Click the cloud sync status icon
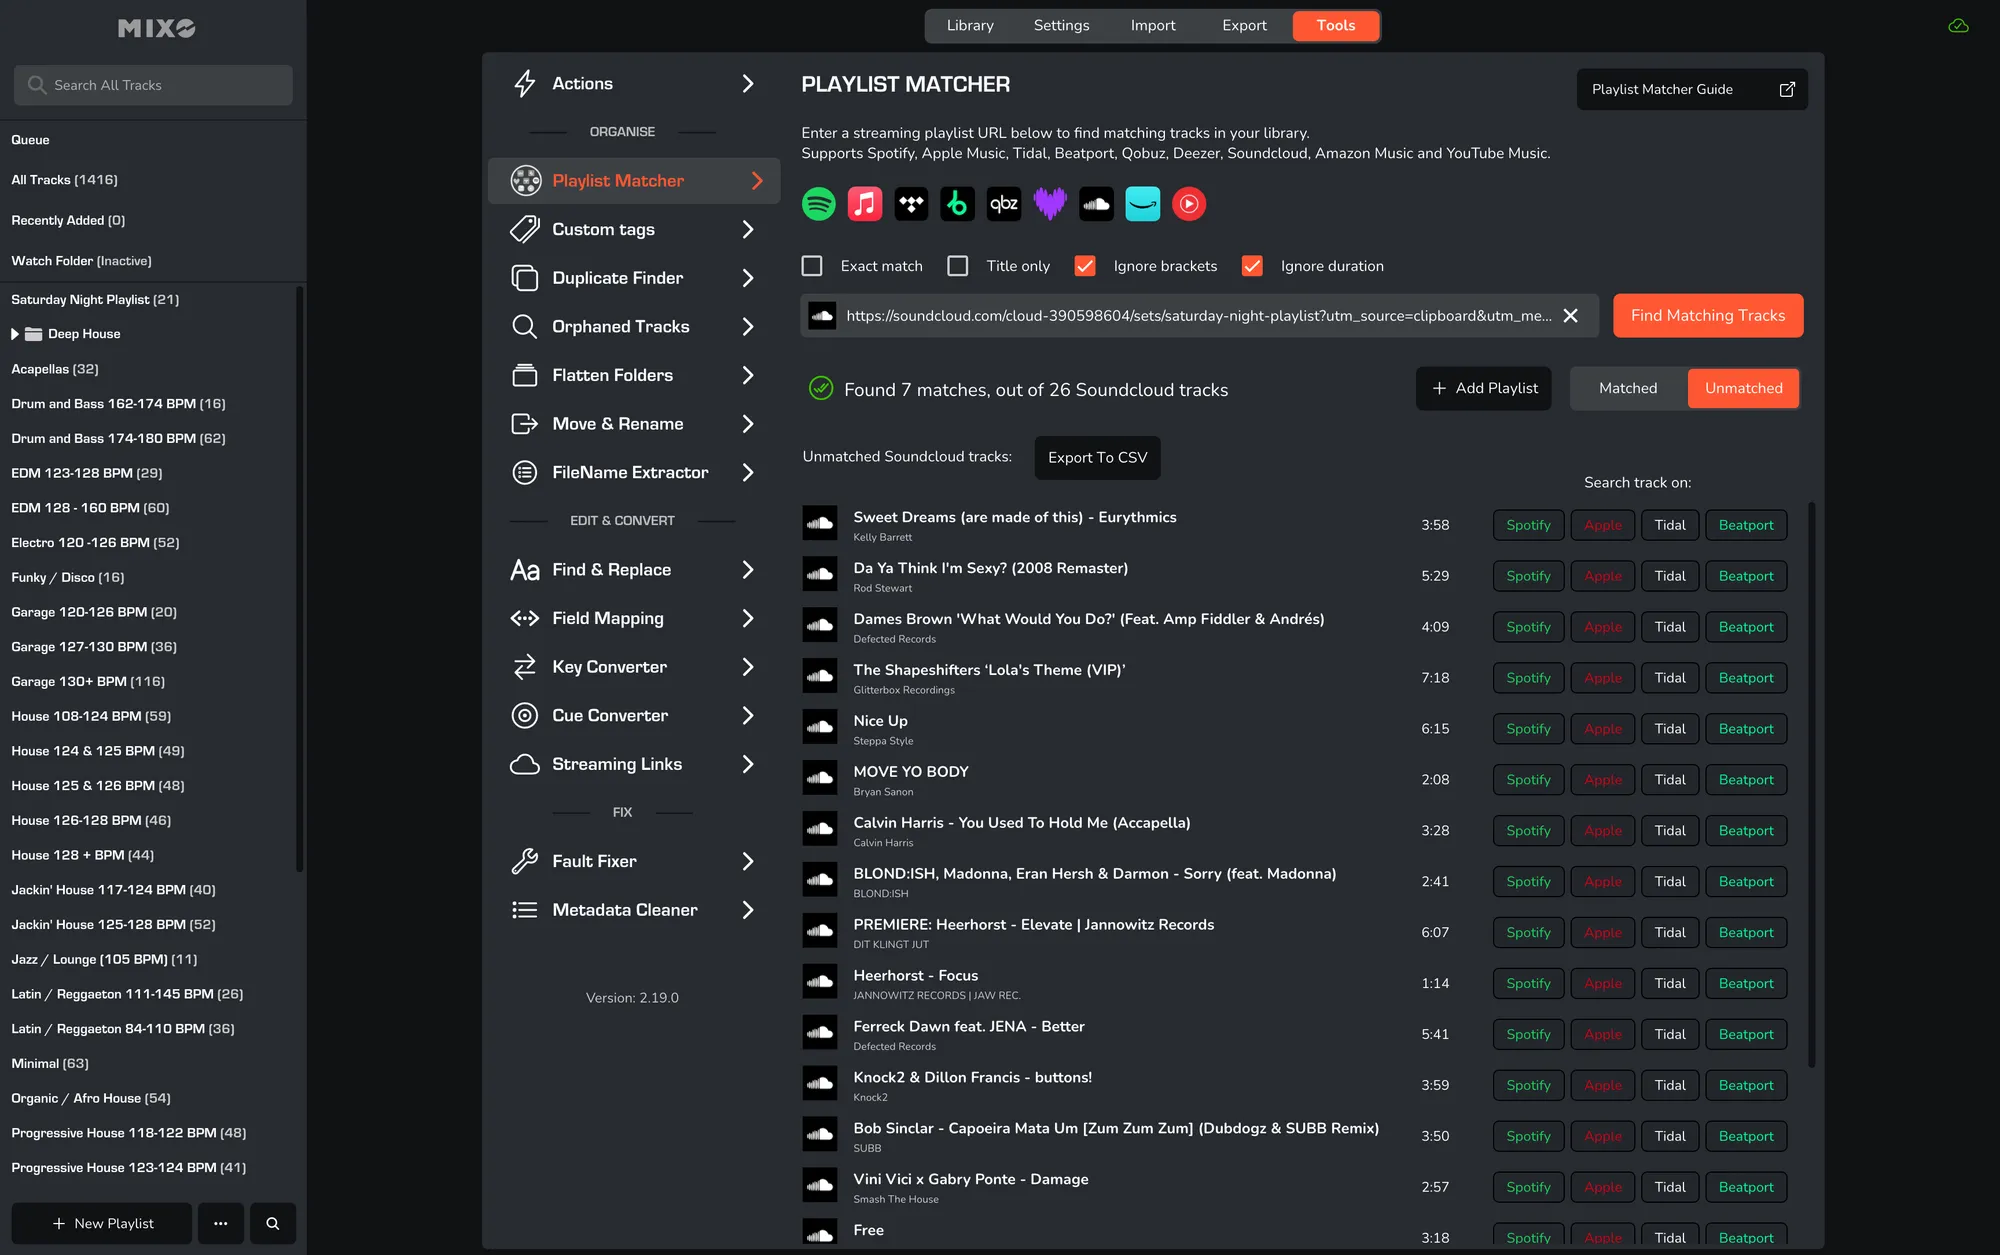This screenshot has width=2000, height=1255. click(1958, 26)
